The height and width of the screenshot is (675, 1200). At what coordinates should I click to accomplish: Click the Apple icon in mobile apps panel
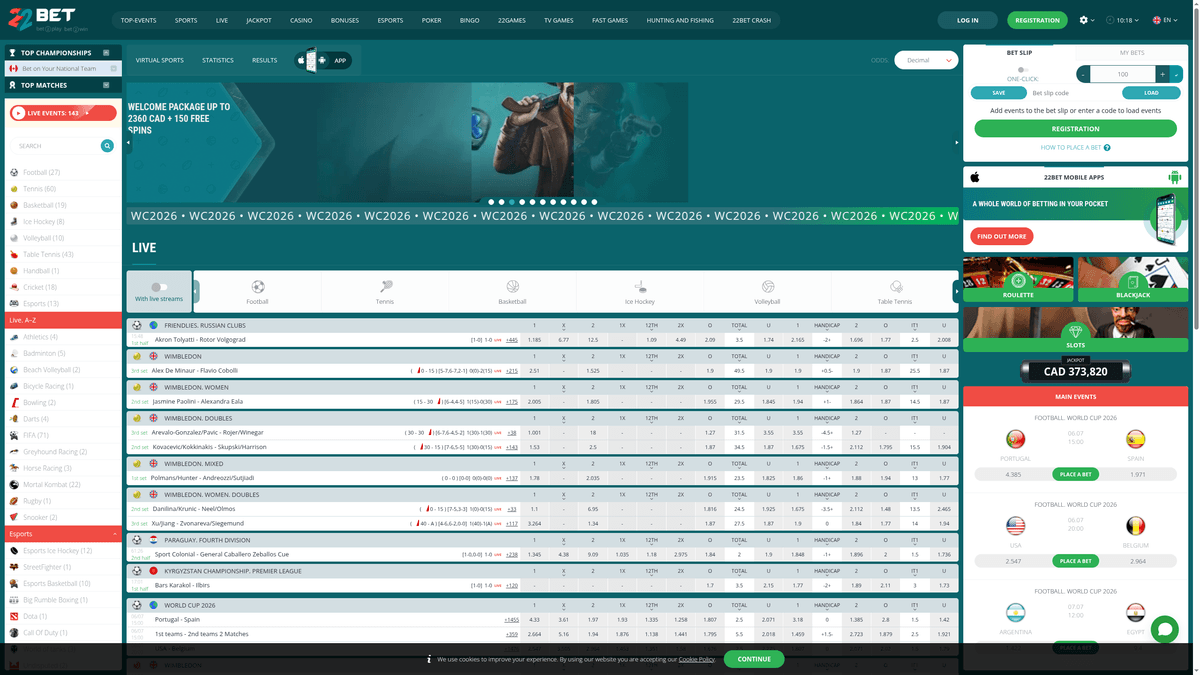975,177
